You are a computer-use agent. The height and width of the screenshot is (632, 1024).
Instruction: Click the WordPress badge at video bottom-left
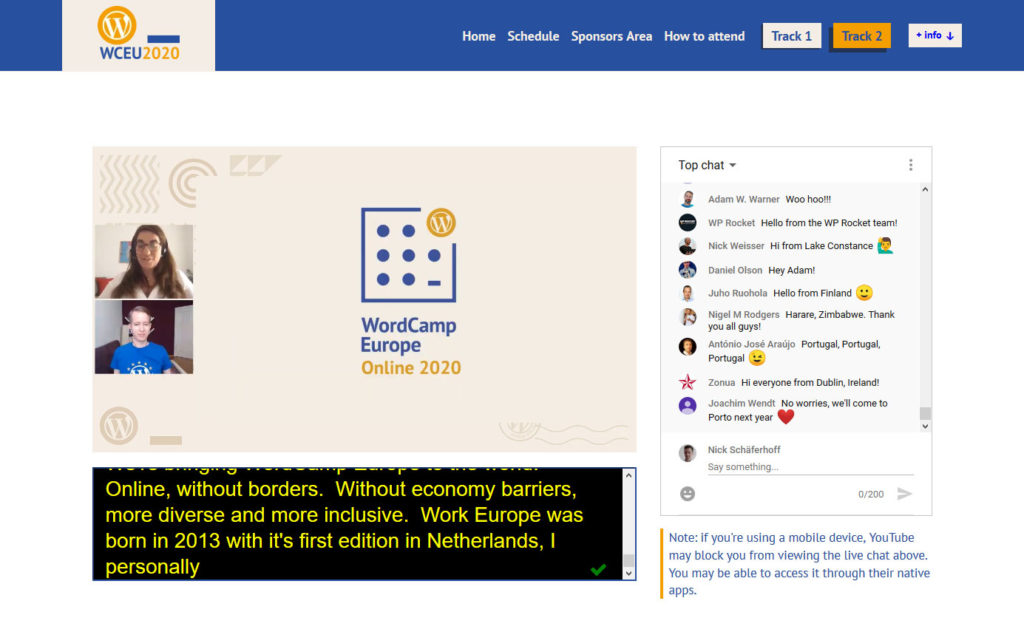coord(119,426)
